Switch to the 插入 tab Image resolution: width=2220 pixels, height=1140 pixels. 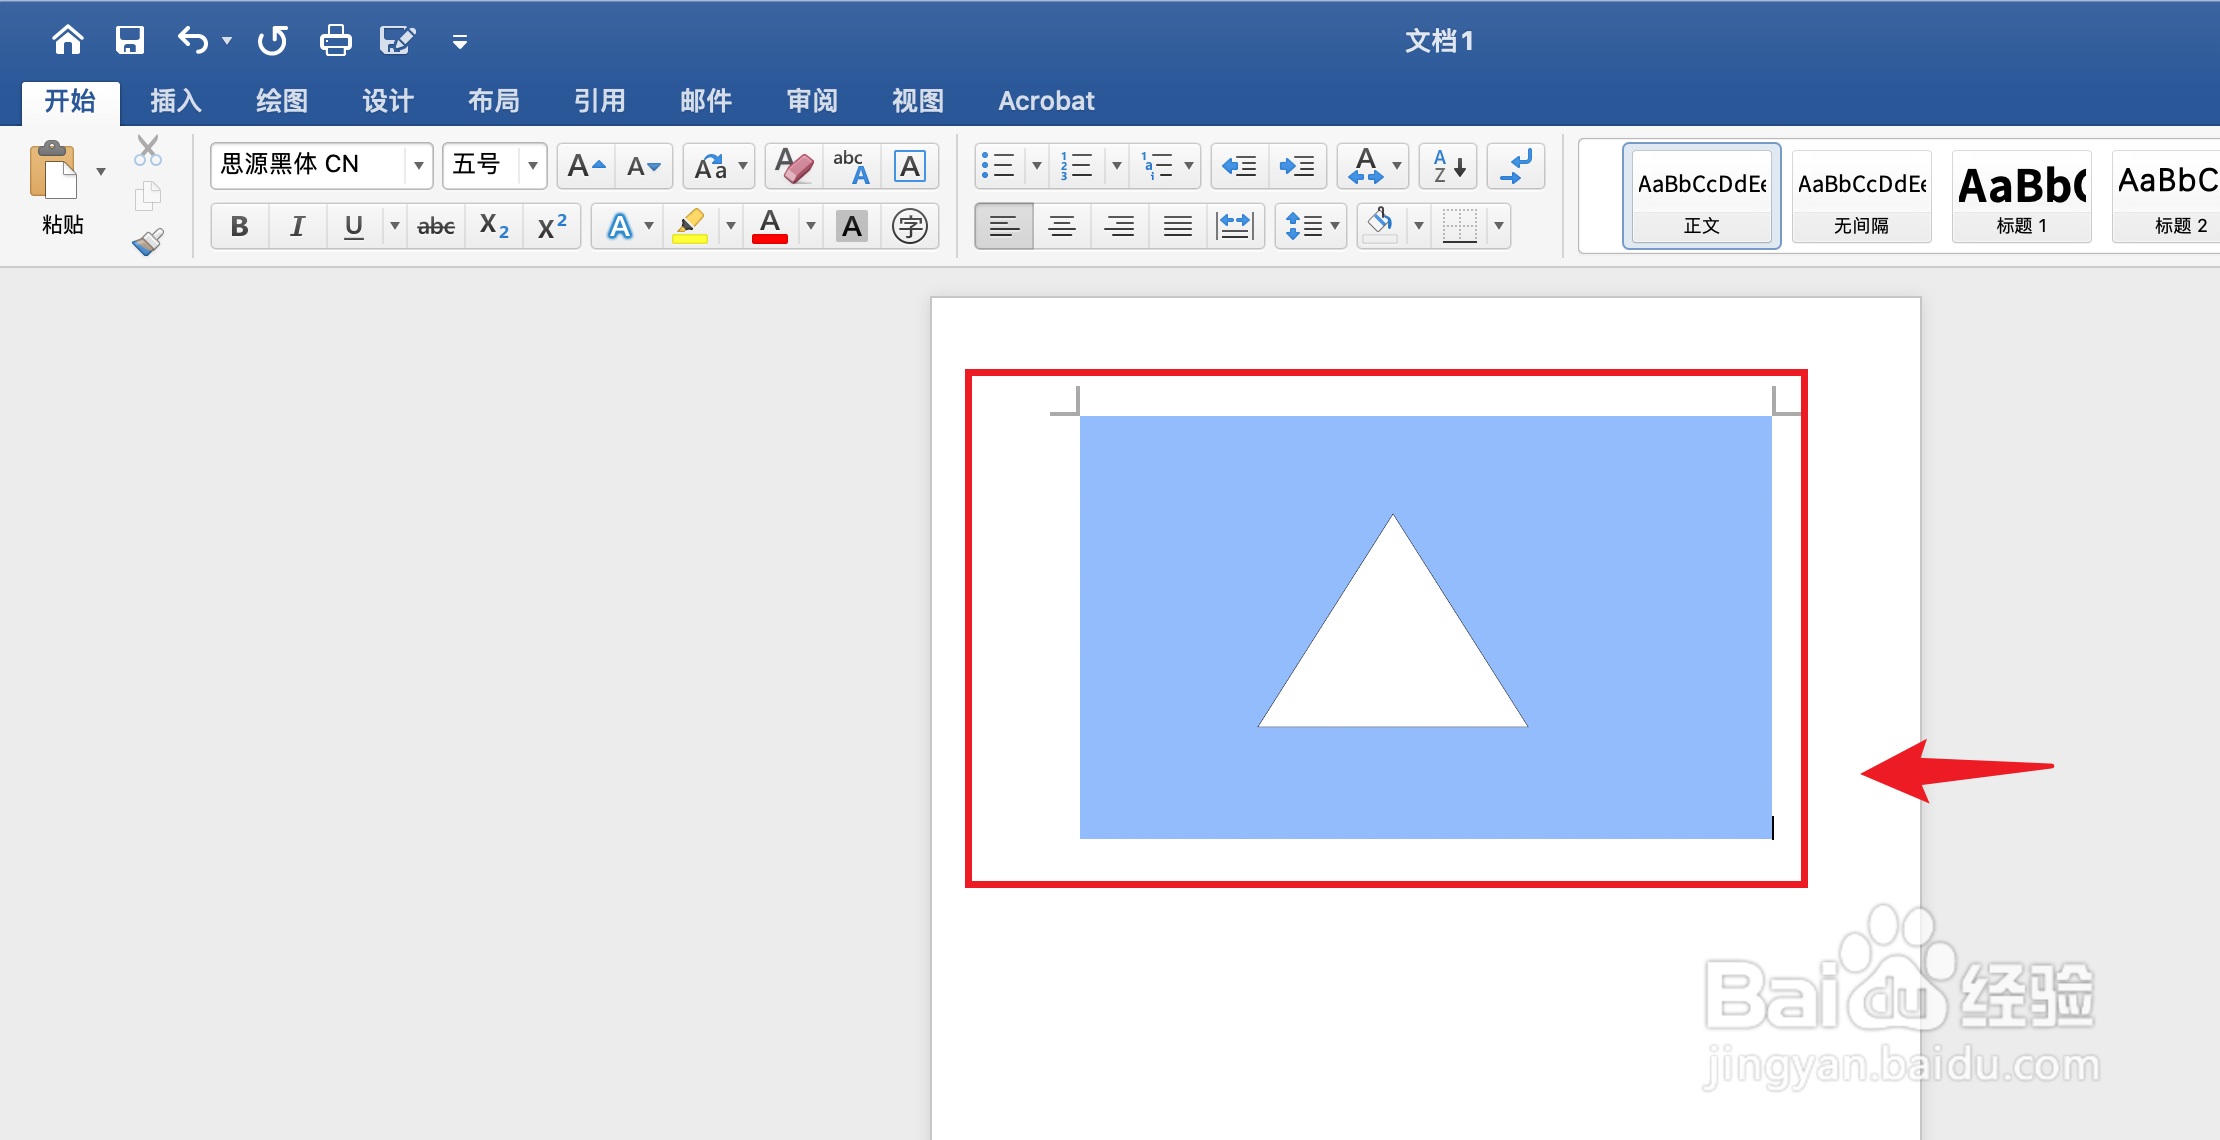(176, 101)
